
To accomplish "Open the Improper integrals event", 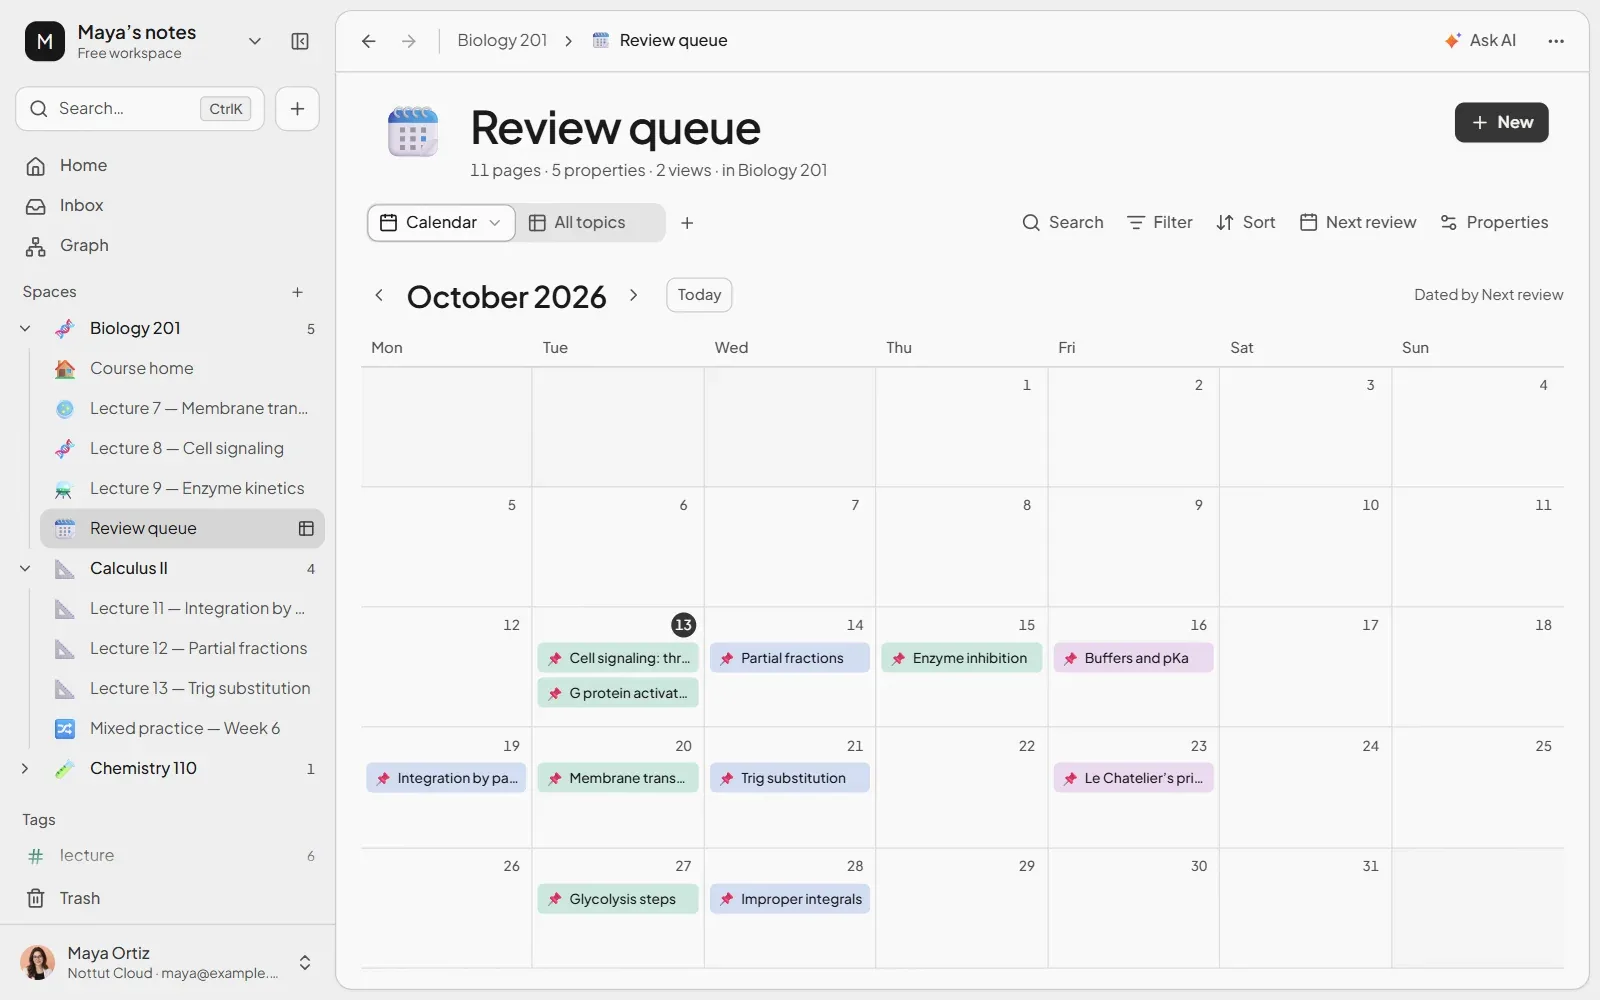I will (790, 899).
